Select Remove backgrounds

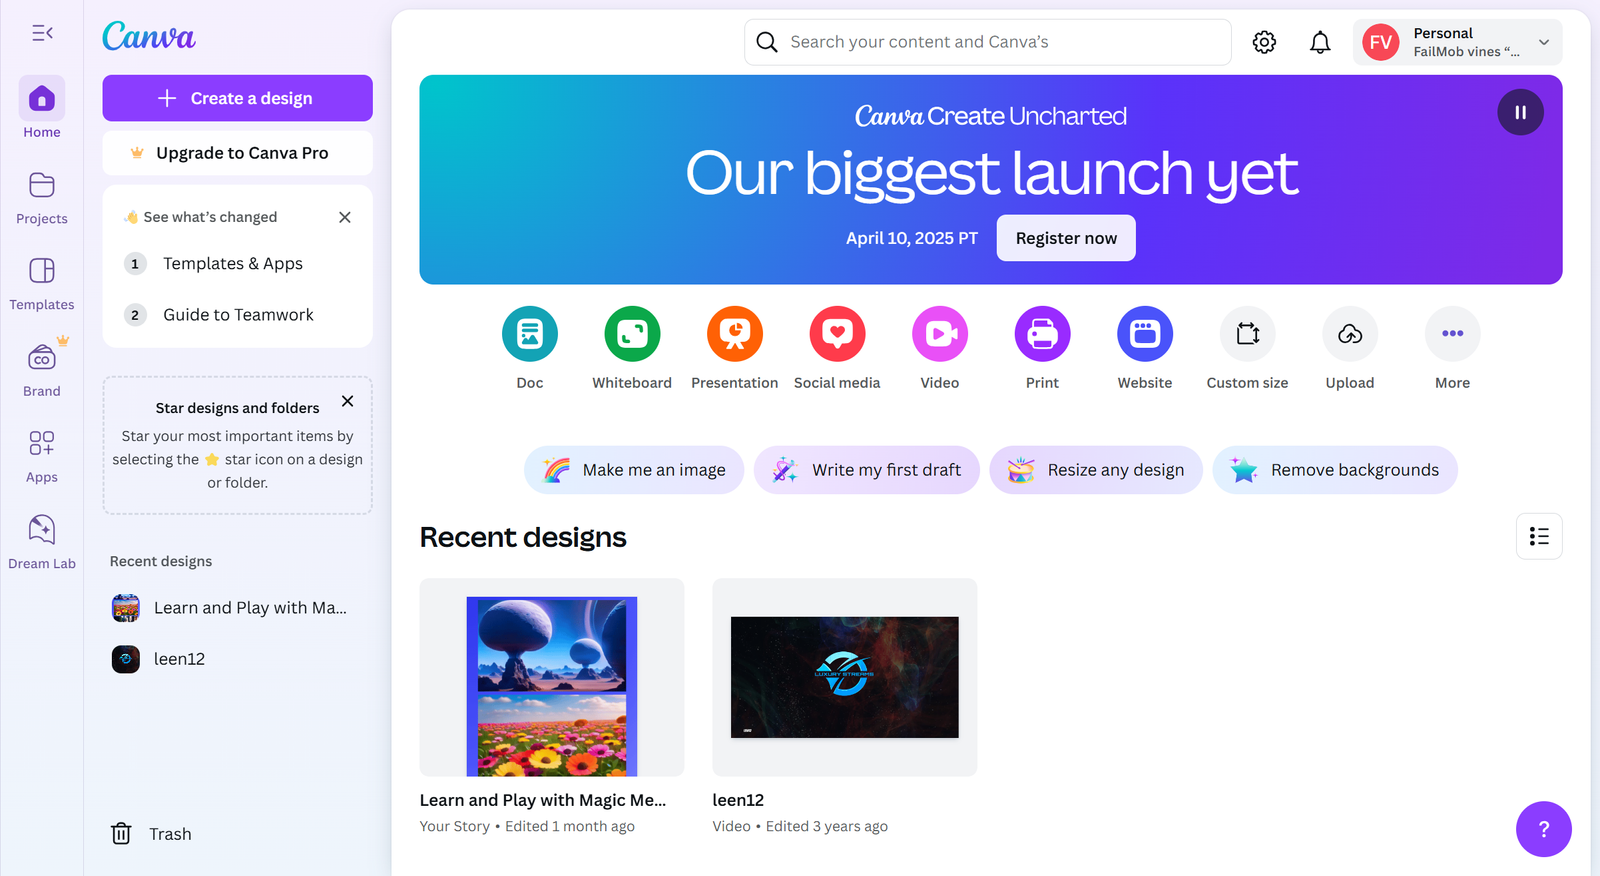pyautogui.click(x=1335, y=470)
